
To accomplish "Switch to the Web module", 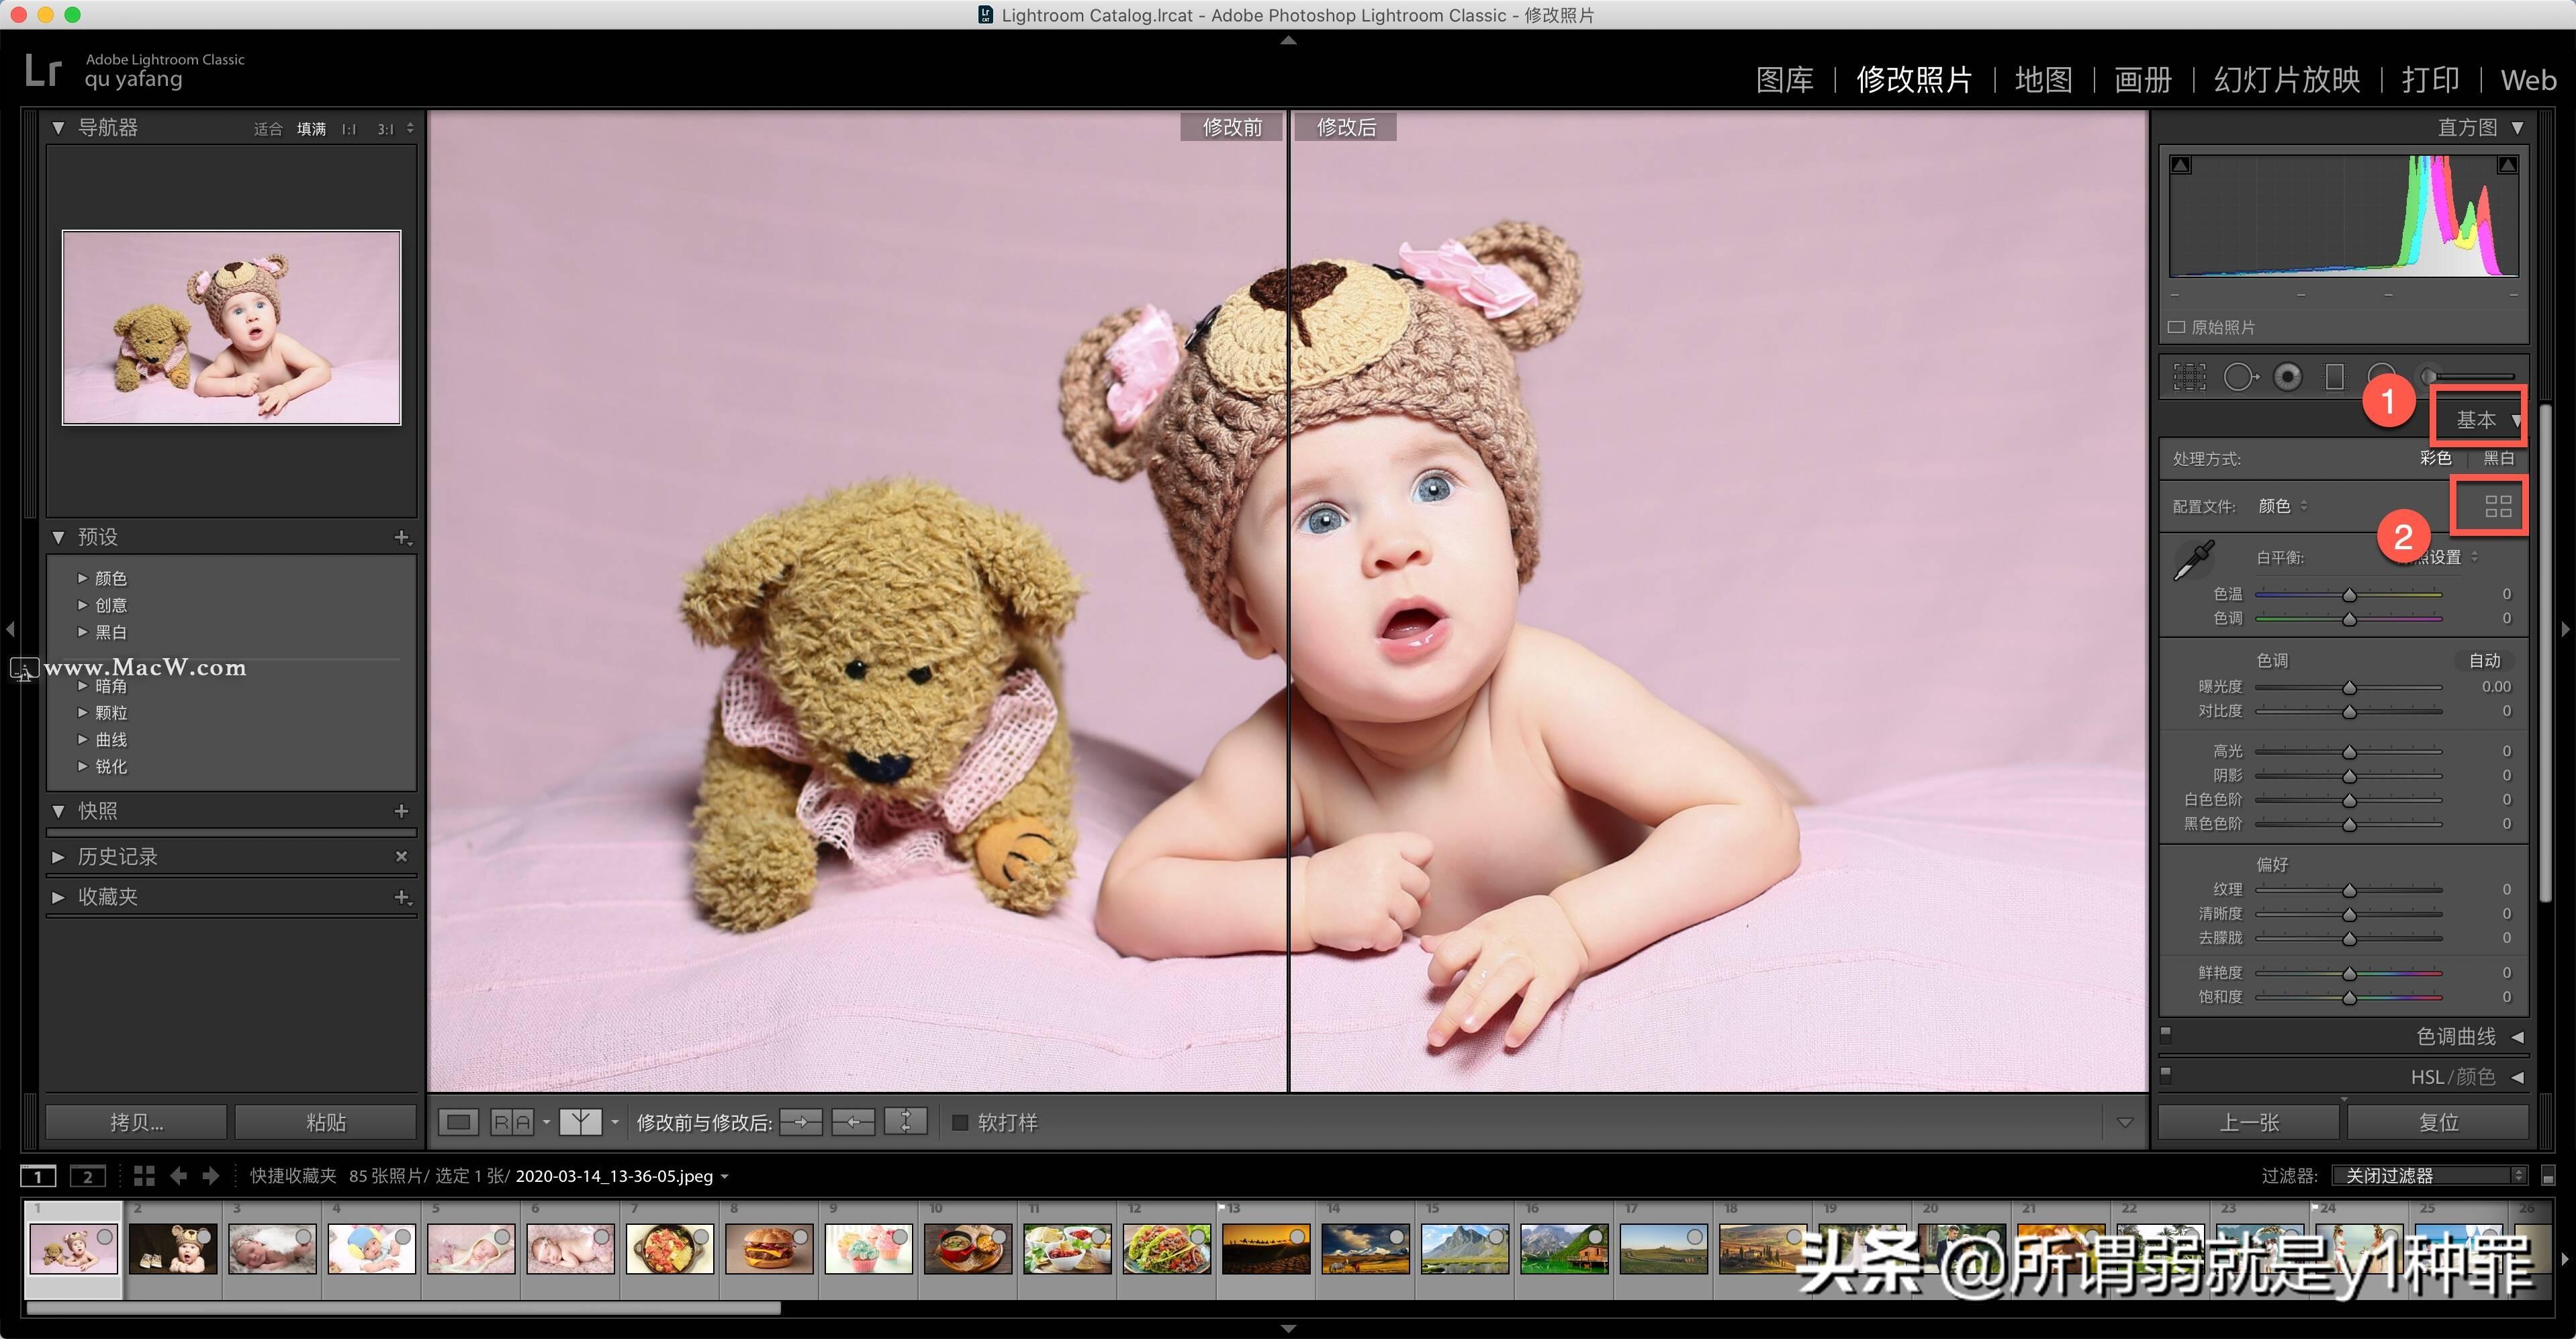I will (x=2528, y=80).
